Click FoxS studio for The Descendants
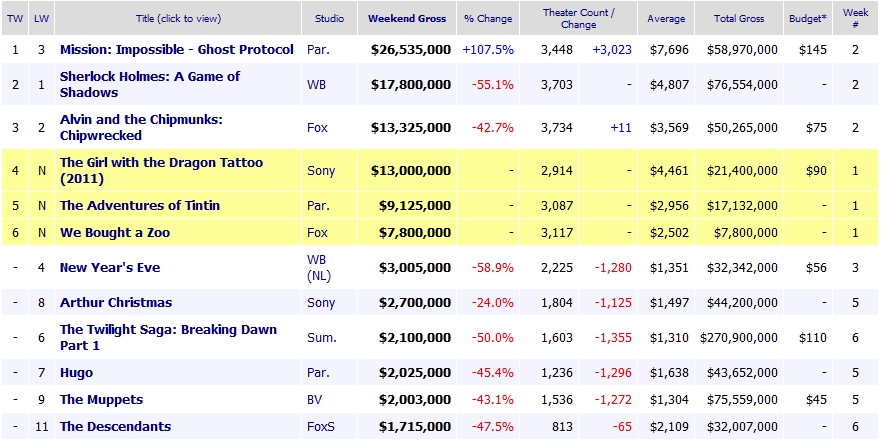Viewport: 881px width, 443px height. click(x=320, y=426)
